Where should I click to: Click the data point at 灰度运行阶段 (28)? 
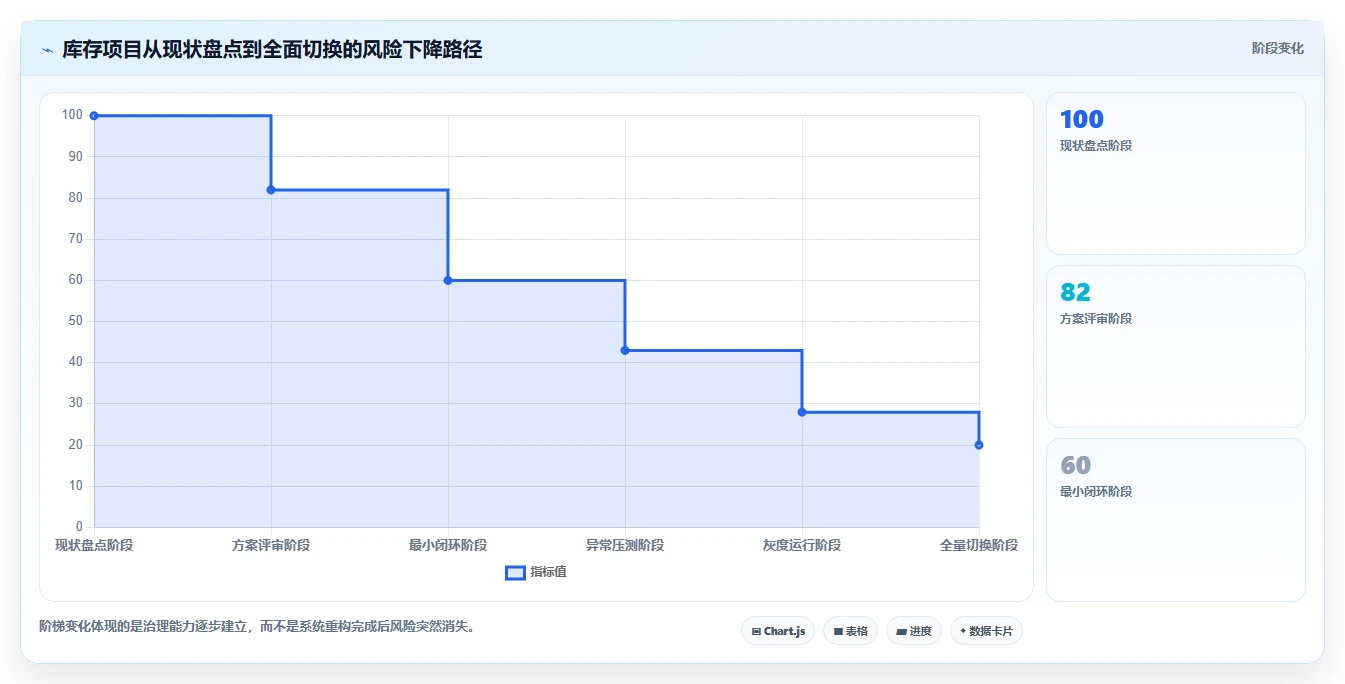(802, 412)
